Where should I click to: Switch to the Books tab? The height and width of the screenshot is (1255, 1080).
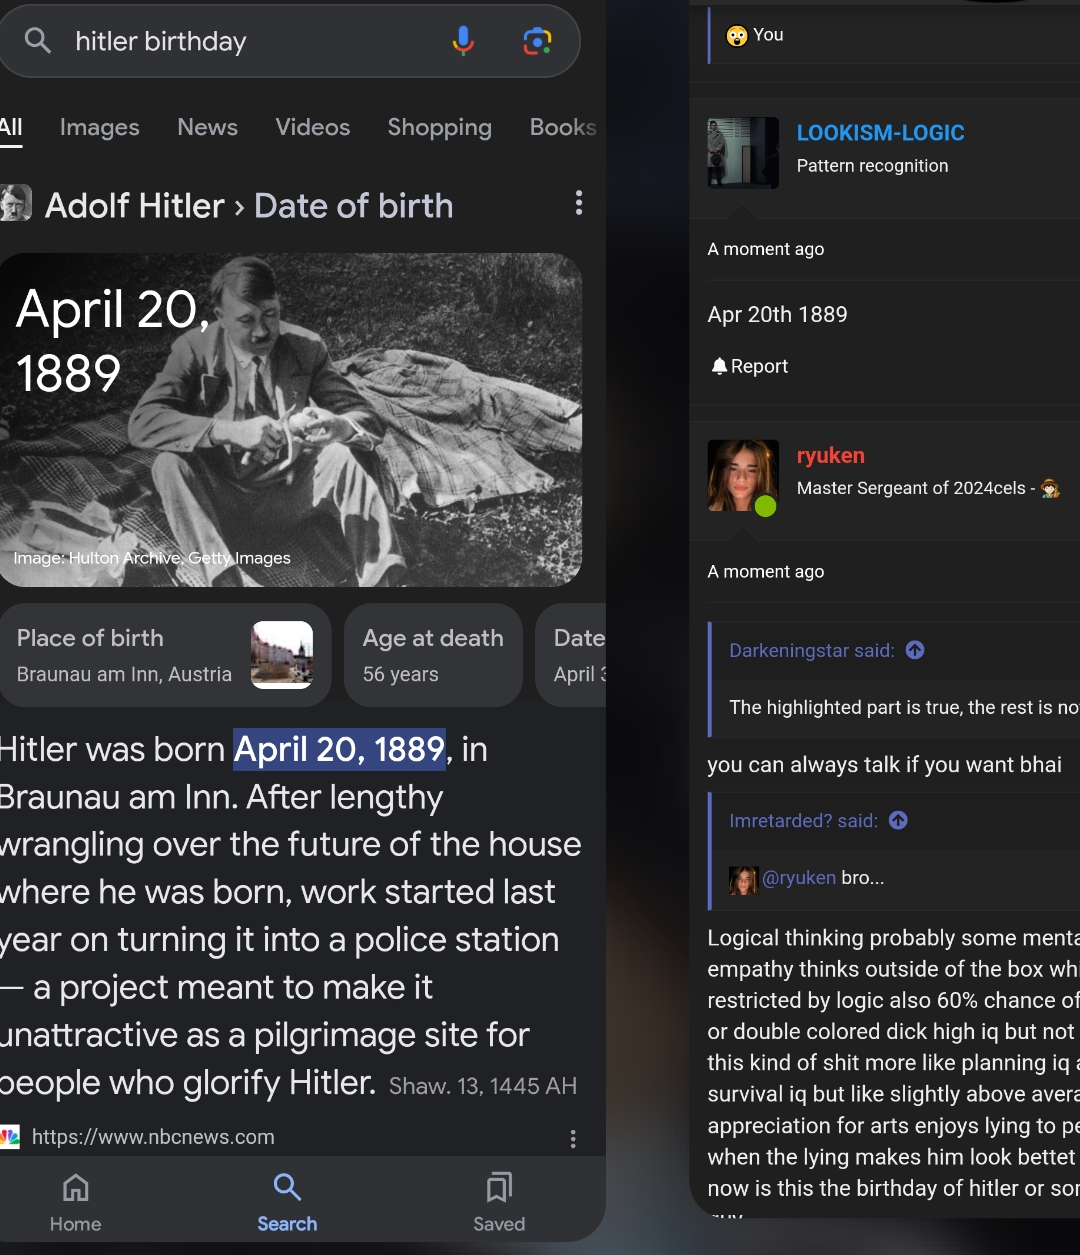563,127
